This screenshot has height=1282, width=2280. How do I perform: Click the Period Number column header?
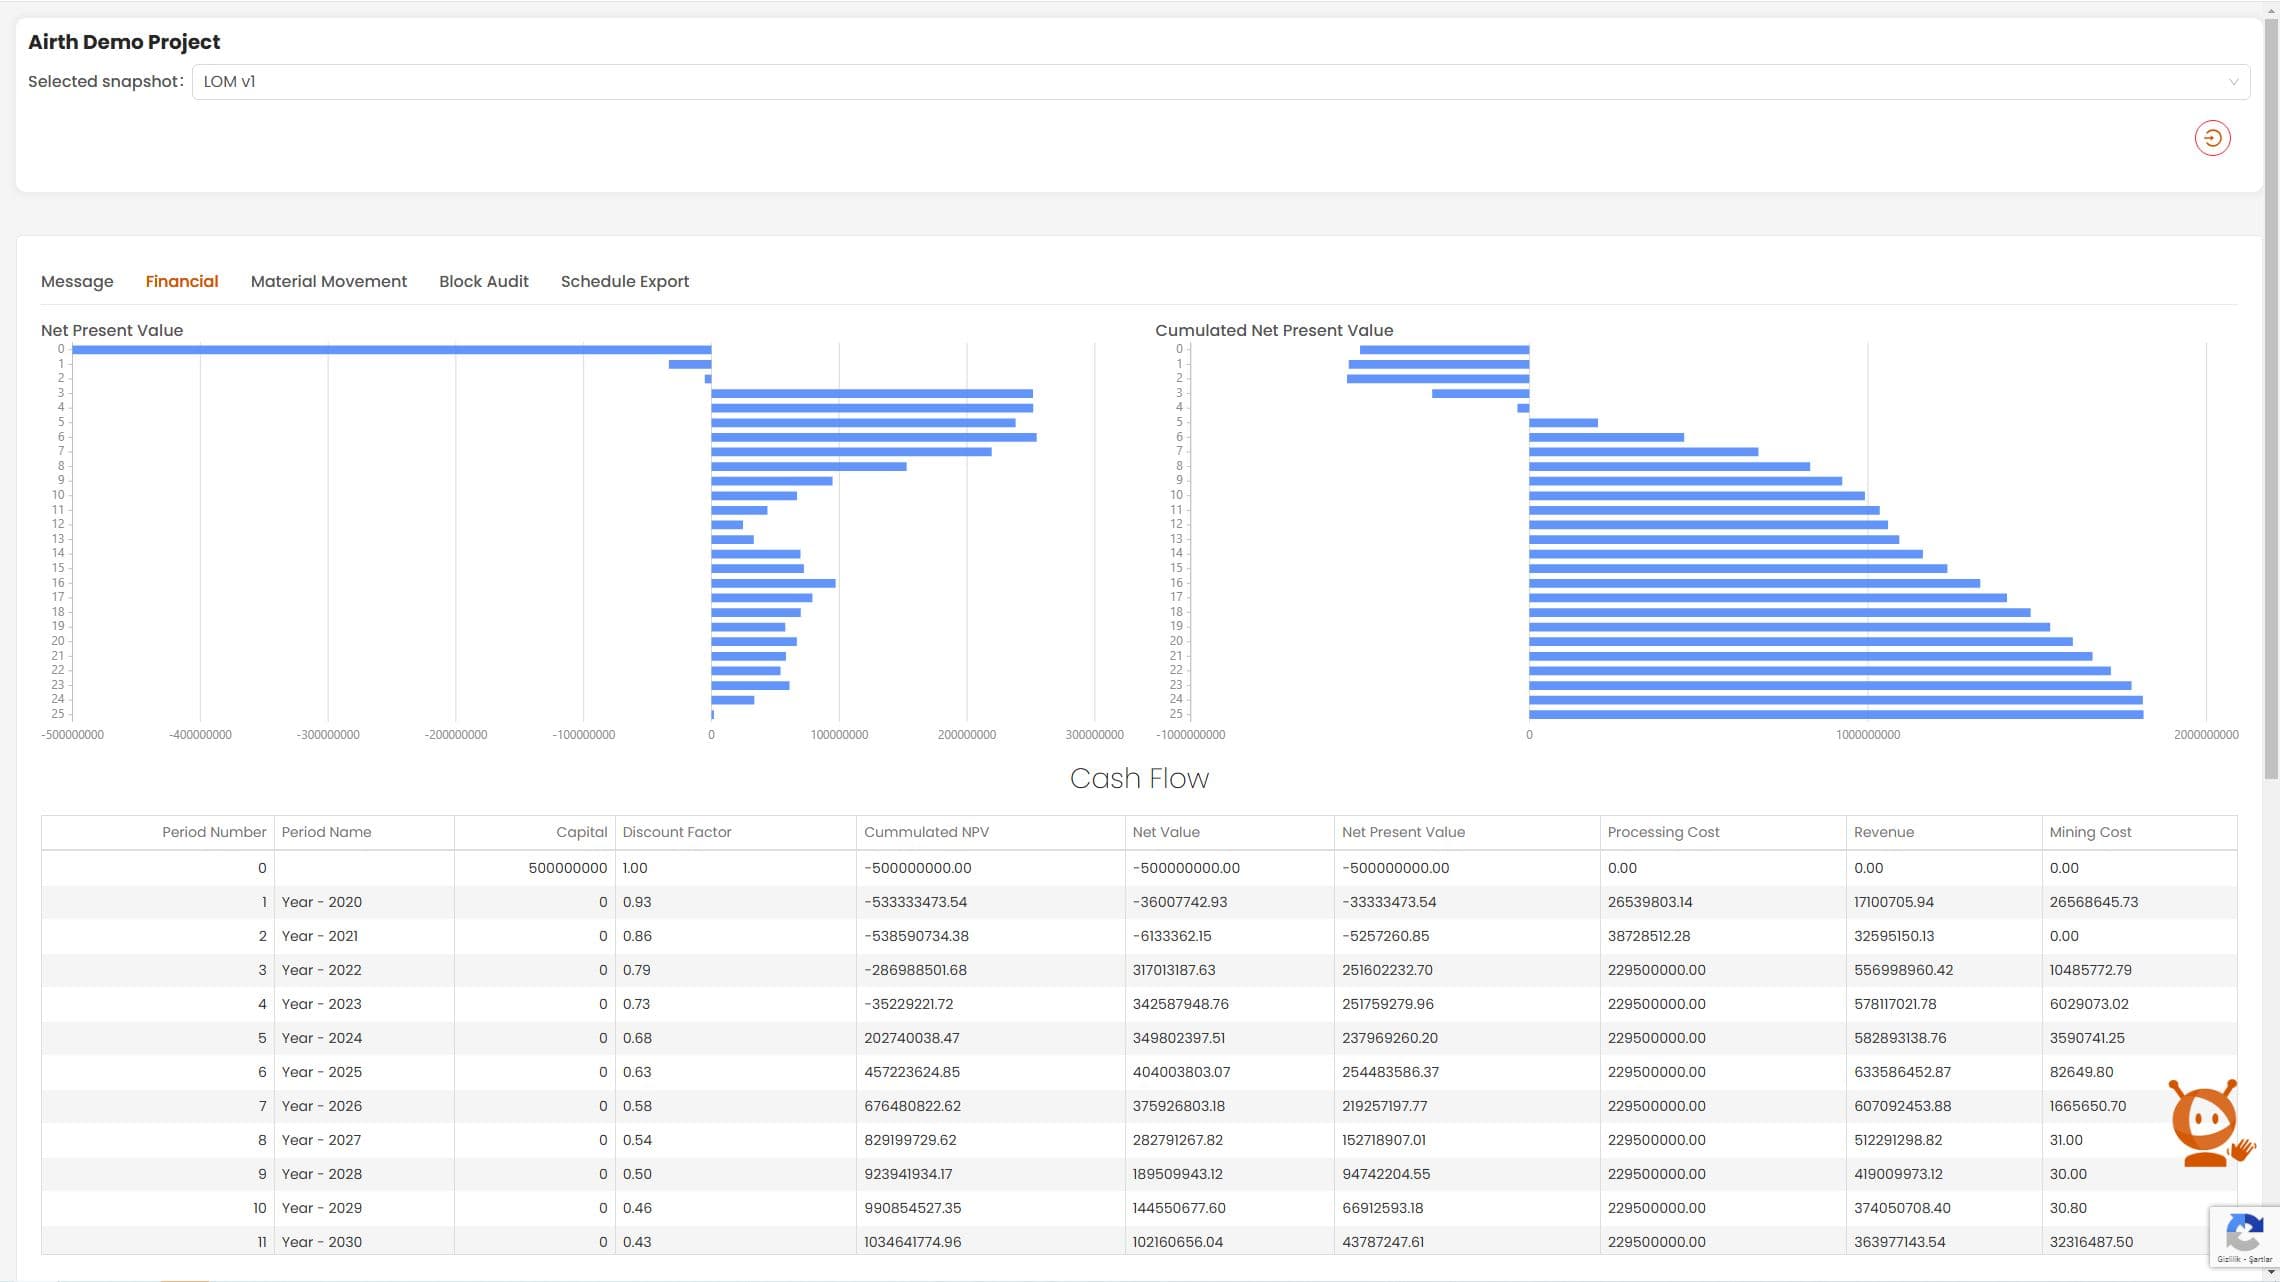(x=214, y=832)
